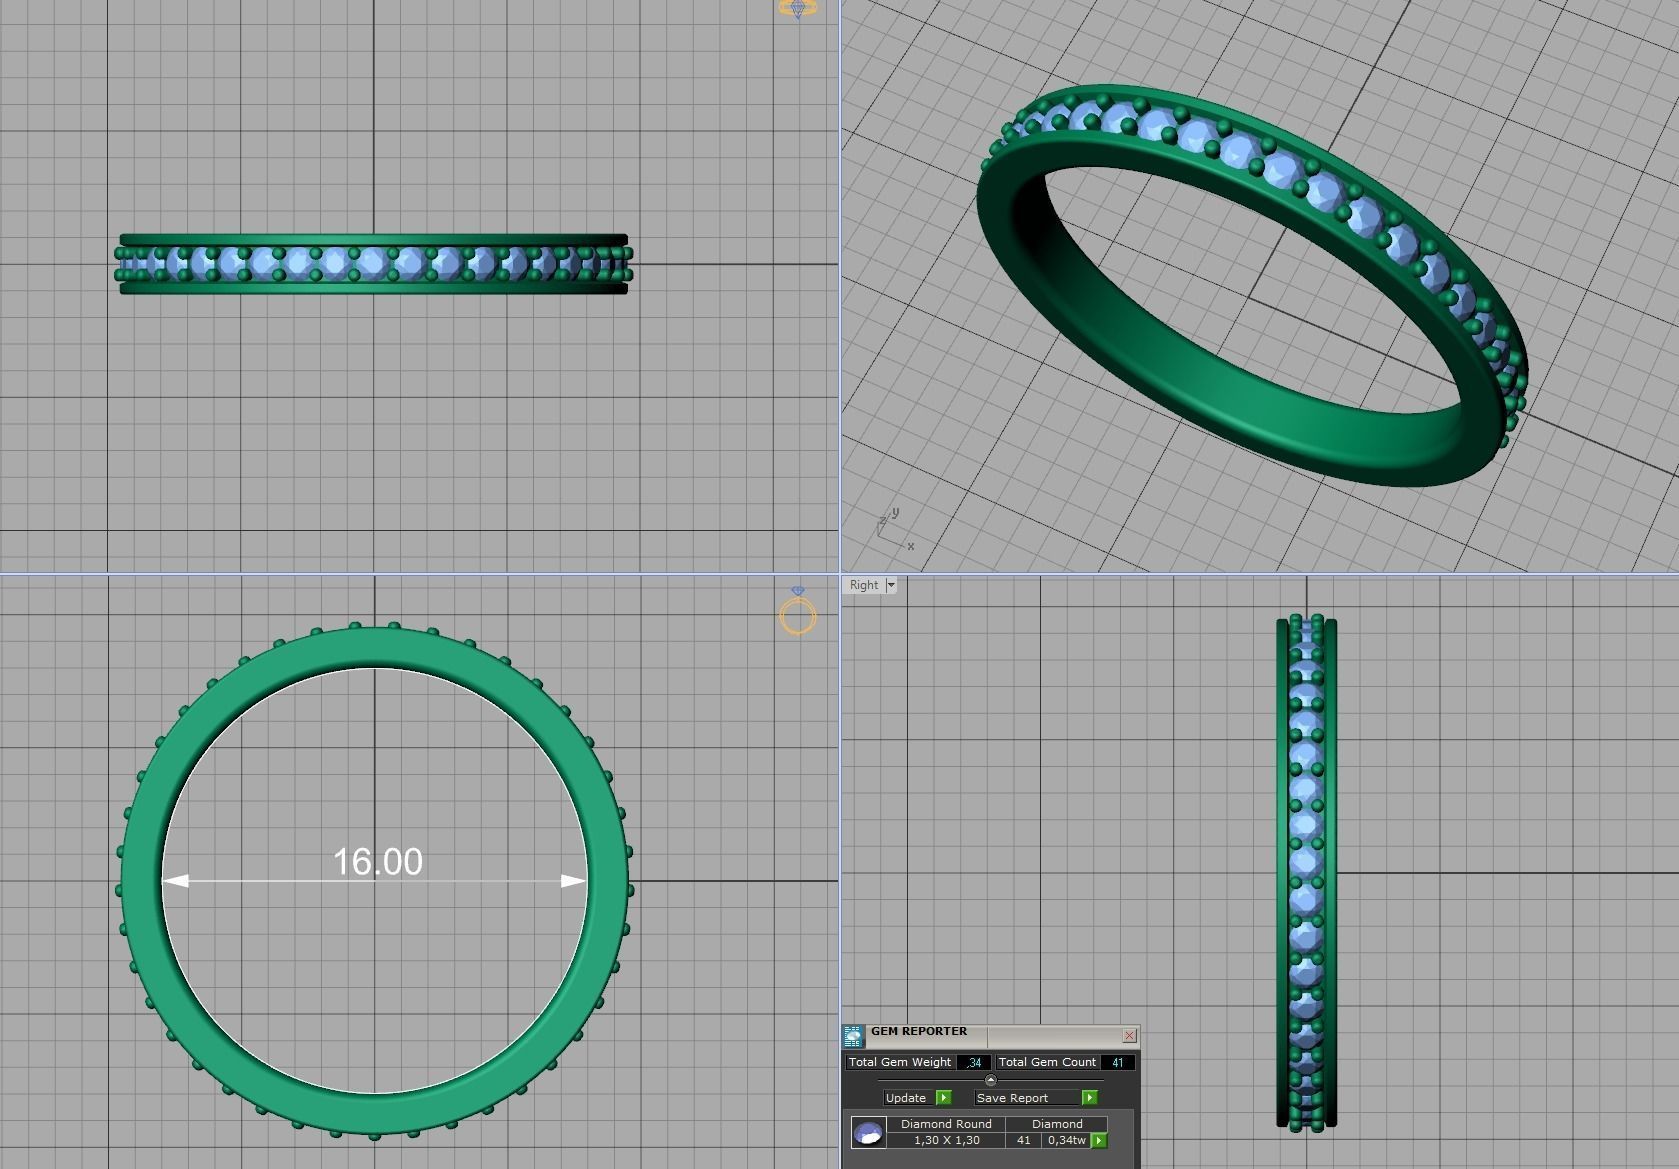Viewport: 1679px width, 1169px height.
Task: Click the Diamond material cell
Action: pos(1057,1124)
